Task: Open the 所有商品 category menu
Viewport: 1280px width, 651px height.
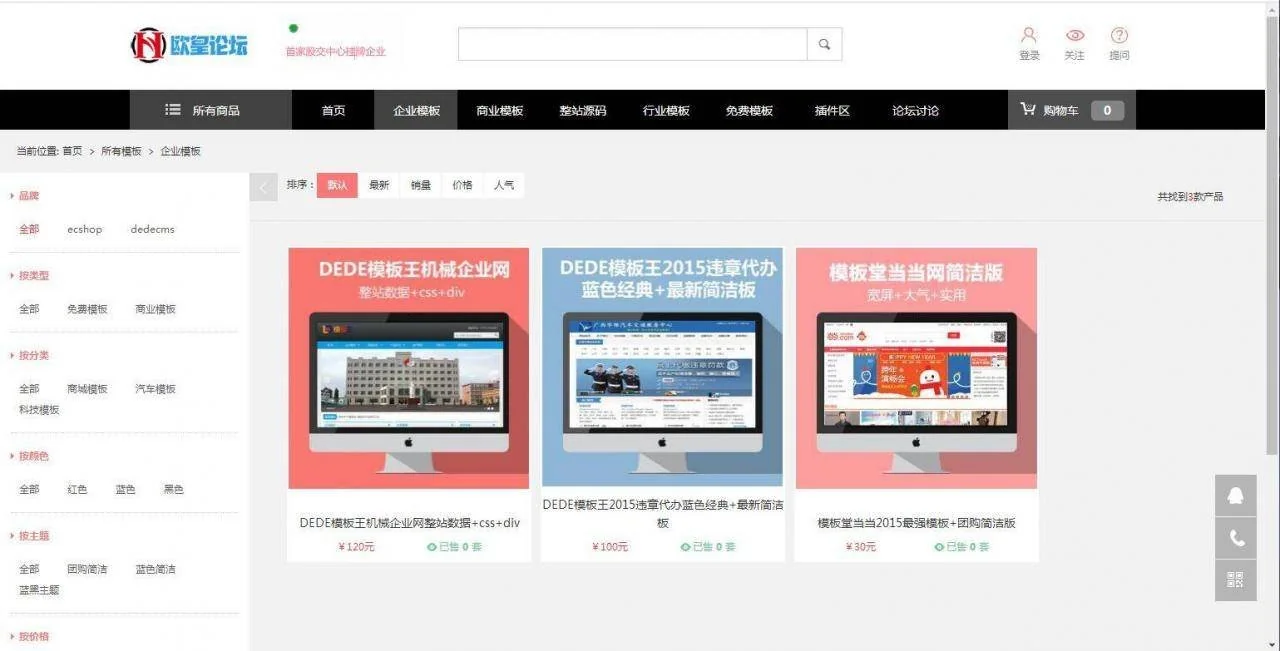Action: (x=203, y=110)
